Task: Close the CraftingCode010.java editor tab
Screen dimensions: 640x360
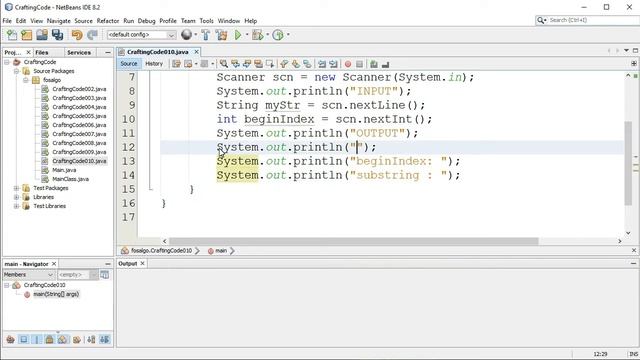Action: point(196,52)
